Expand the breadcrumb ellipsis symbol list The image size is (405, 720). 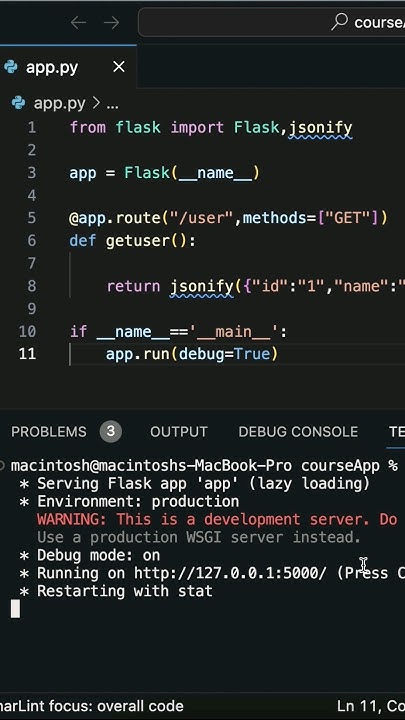pos(112,104)
